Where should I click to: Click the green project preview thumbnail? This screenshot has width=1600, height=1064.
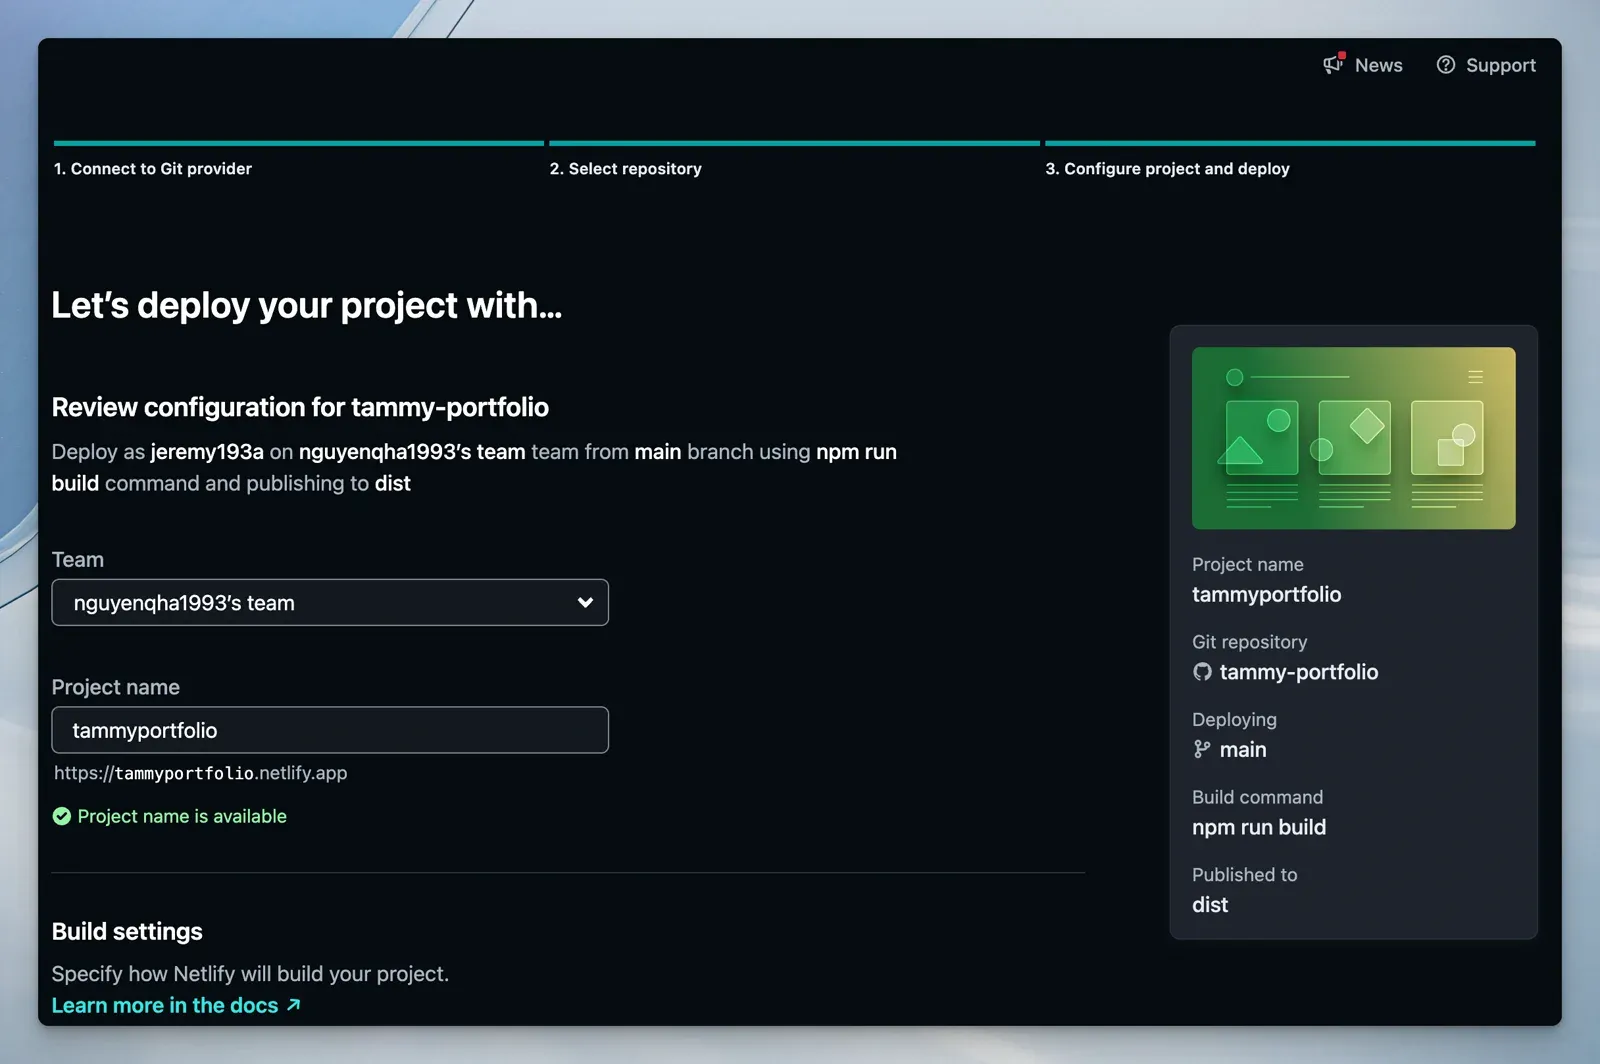[x=1353, y=438]
